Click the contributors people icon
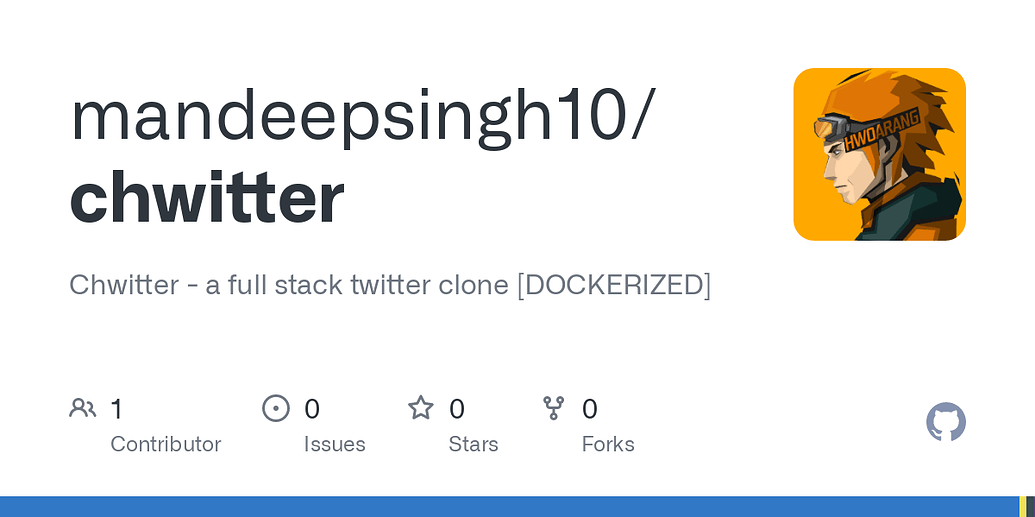This screenshot has width=1035, height=517. (82, 408)
